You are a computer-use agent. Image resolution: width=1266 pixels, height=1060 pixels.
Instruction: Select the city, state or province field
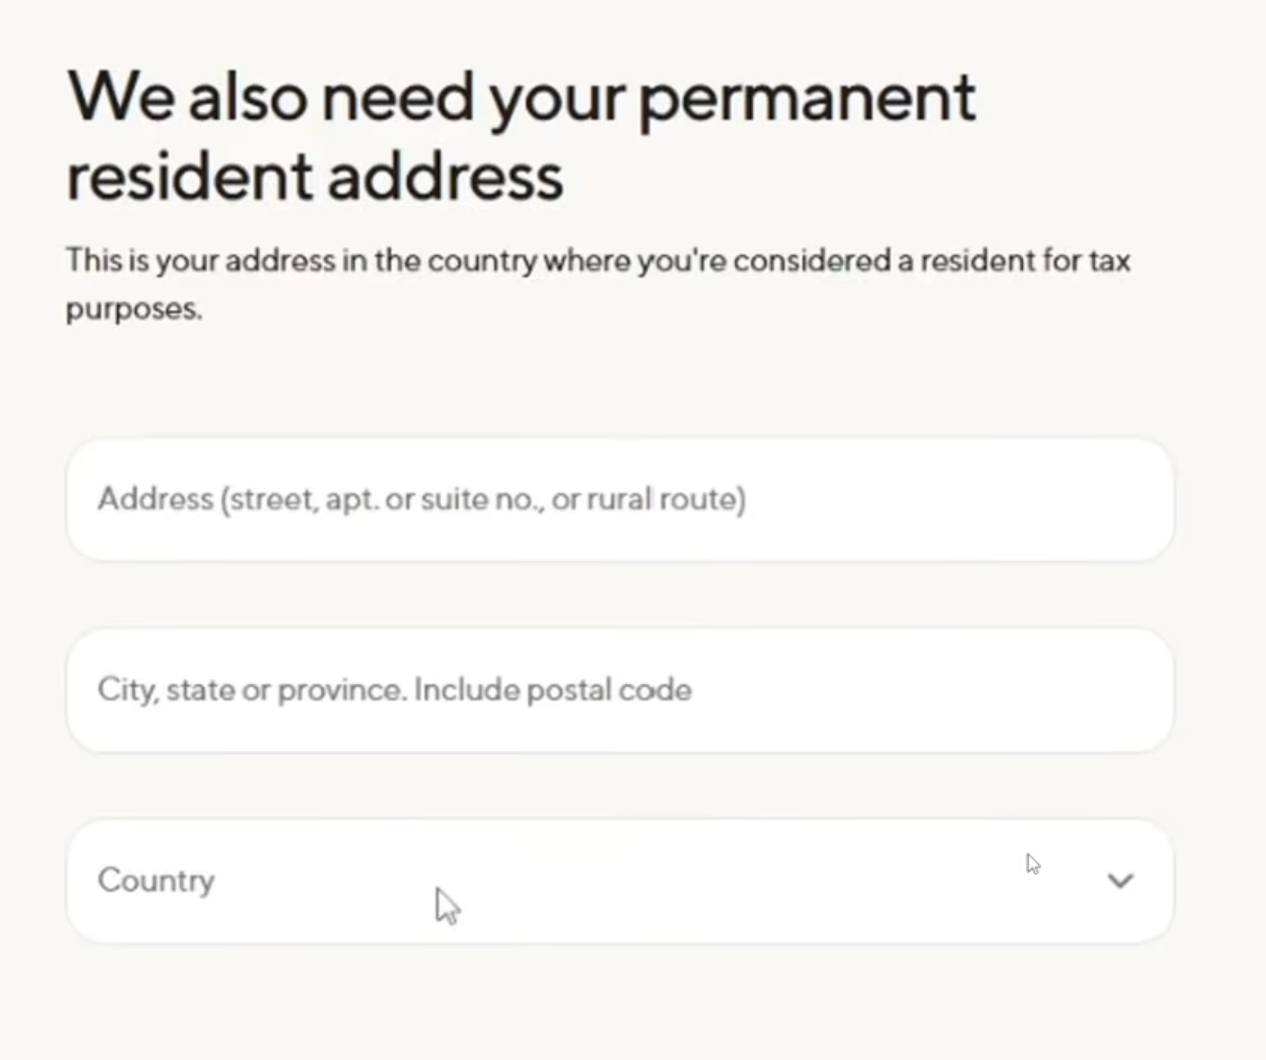click(x=620, y=690)
